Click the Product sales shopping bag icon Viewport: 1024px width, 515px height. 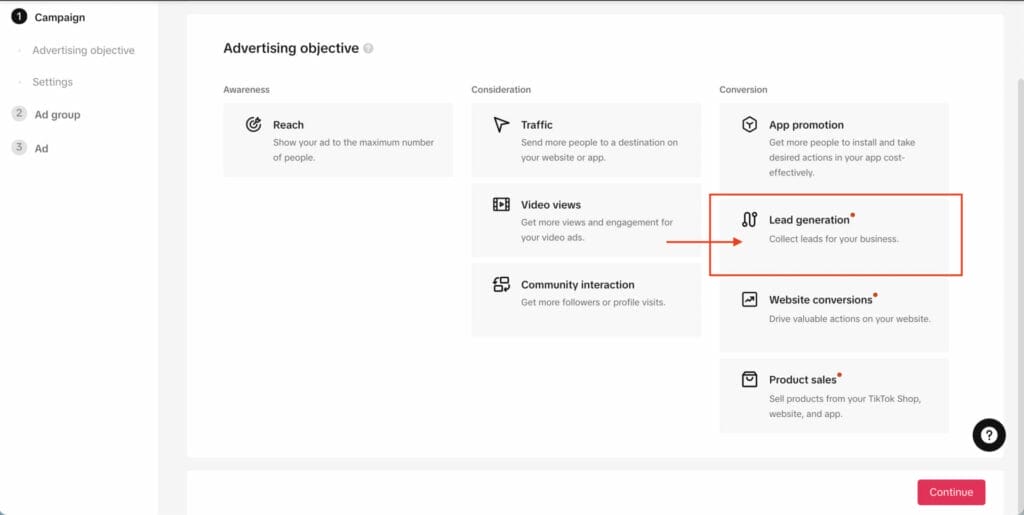click(750, 379)
